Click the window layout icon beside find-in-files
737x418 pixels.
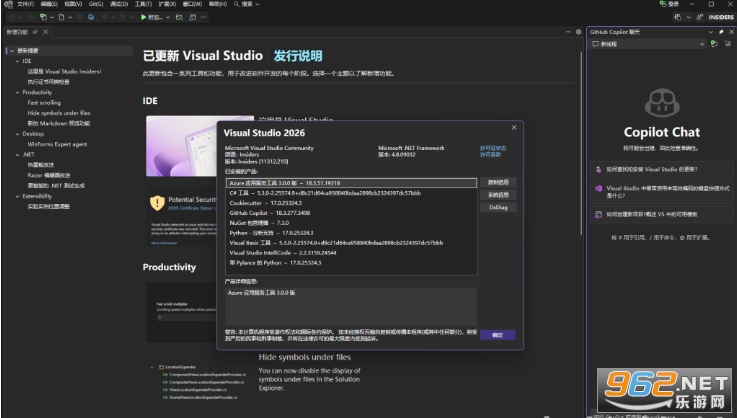(x=192, y=17)
